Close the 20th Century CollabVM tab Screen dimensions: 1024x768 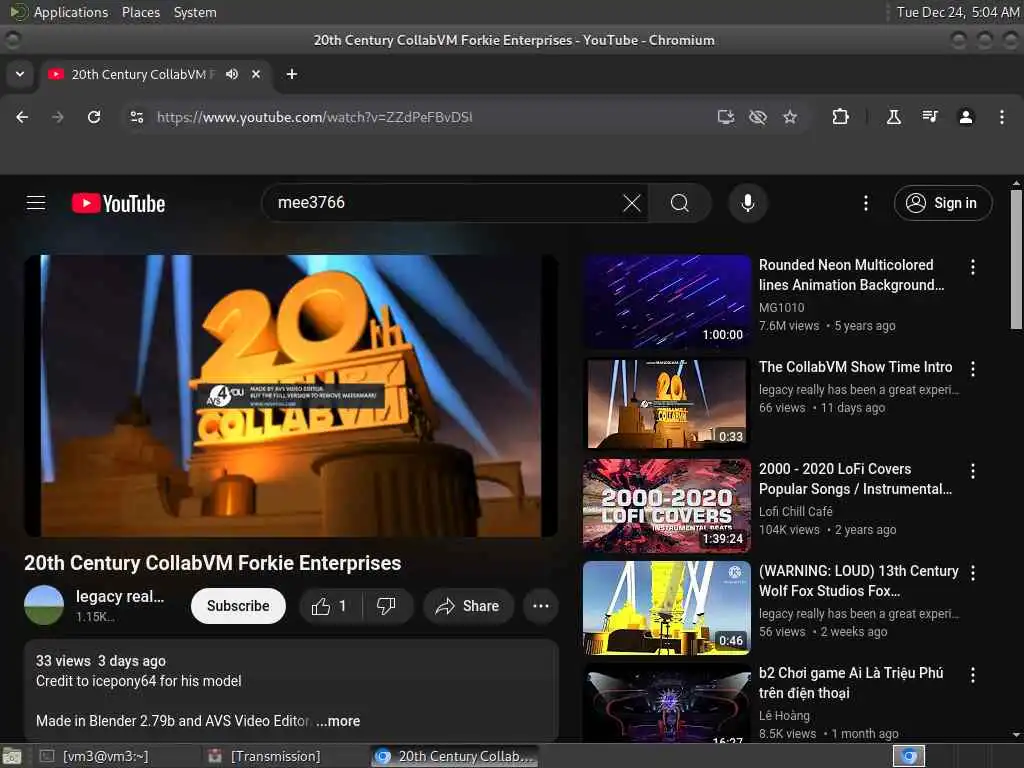(x=256, y=74)
